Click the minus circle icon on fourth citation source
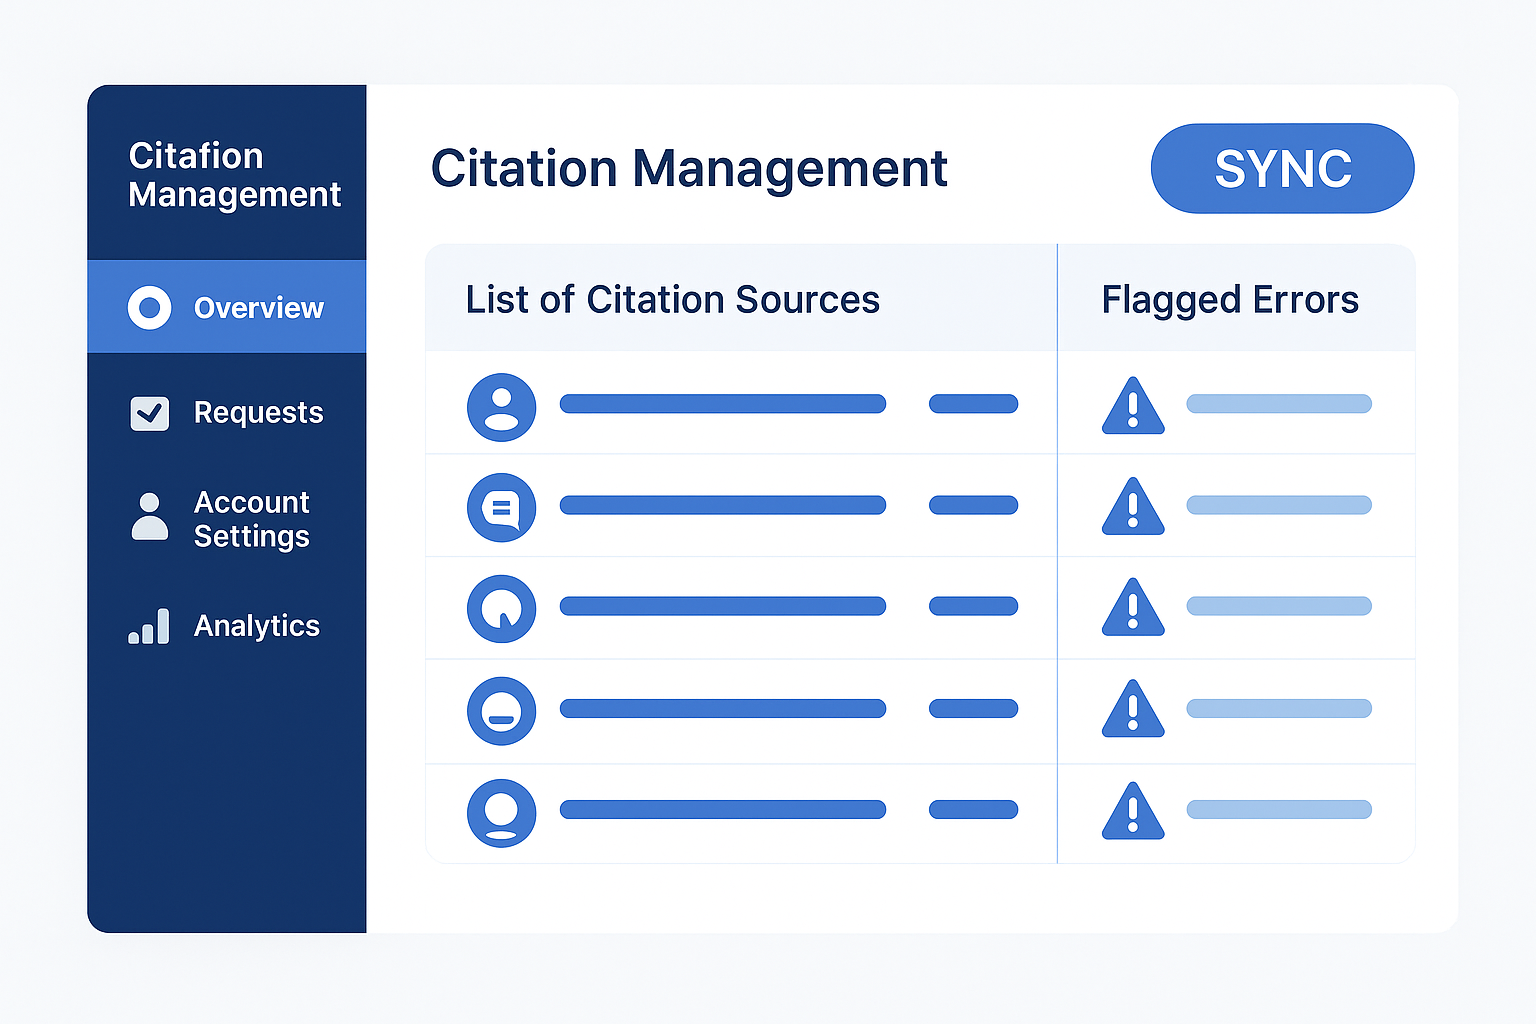 [501, 711]
